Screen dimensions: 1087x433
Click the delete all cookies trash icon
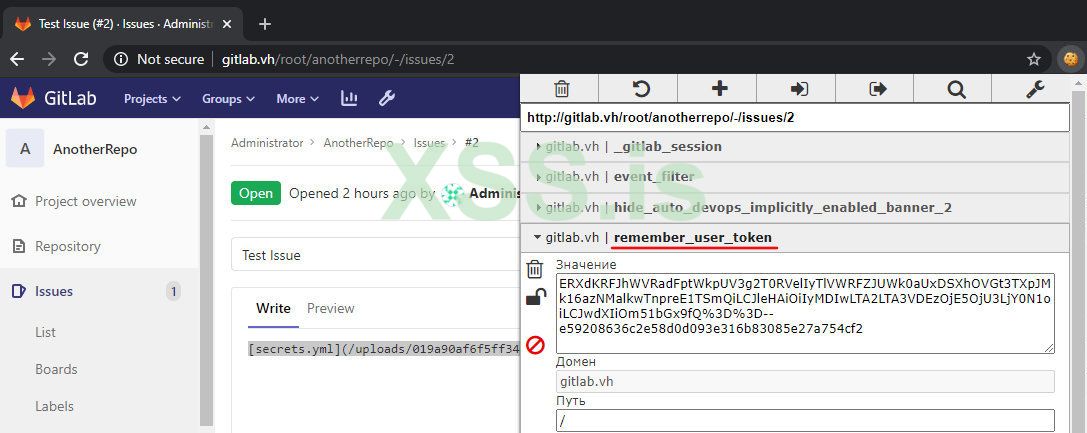(562, 89)
